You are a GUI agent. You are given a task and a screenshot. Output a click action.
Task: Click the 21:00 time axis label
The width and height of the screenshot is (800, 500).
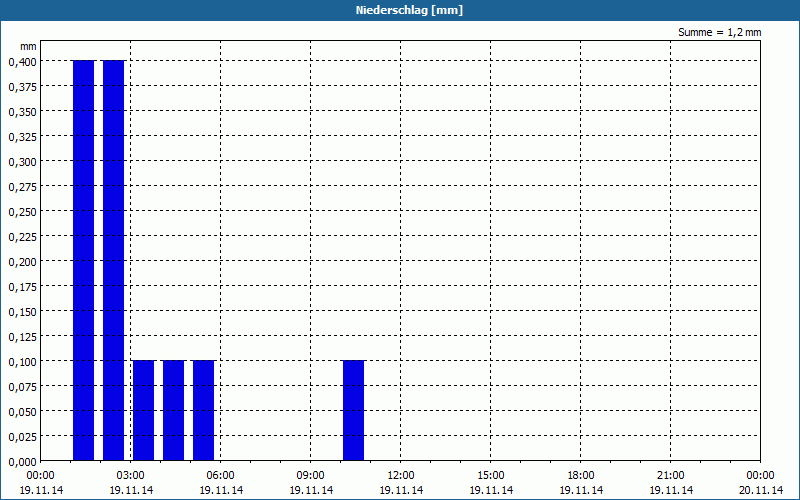(x=670, y=476)
